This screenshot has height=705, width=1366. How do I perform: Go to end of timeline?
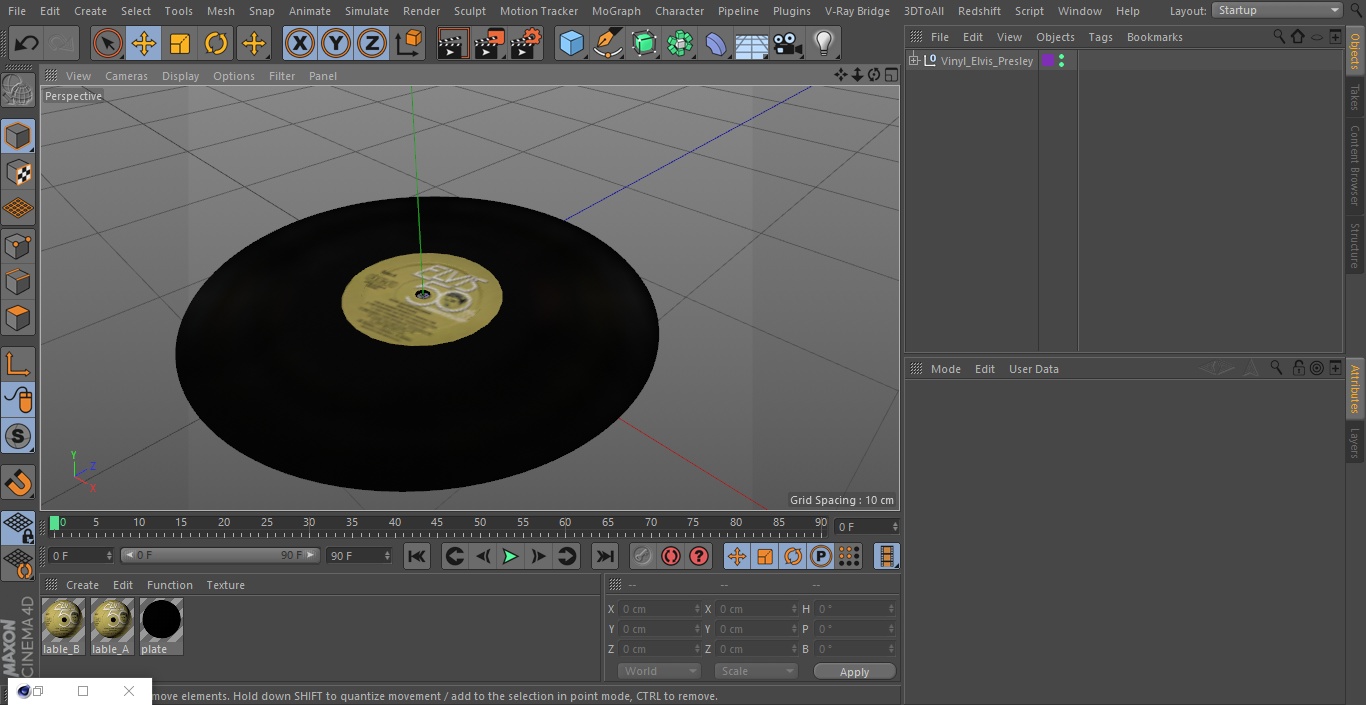(604, 556)
